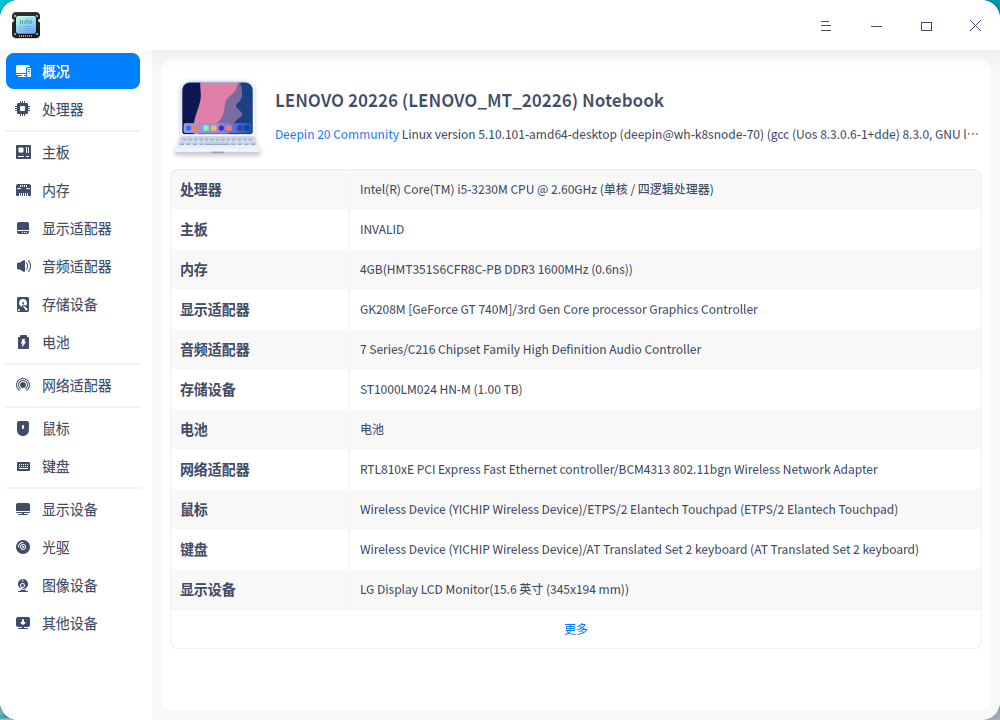Open the title bar hamburger menu
Viewport: 1000px width, 720px height.
826,26
